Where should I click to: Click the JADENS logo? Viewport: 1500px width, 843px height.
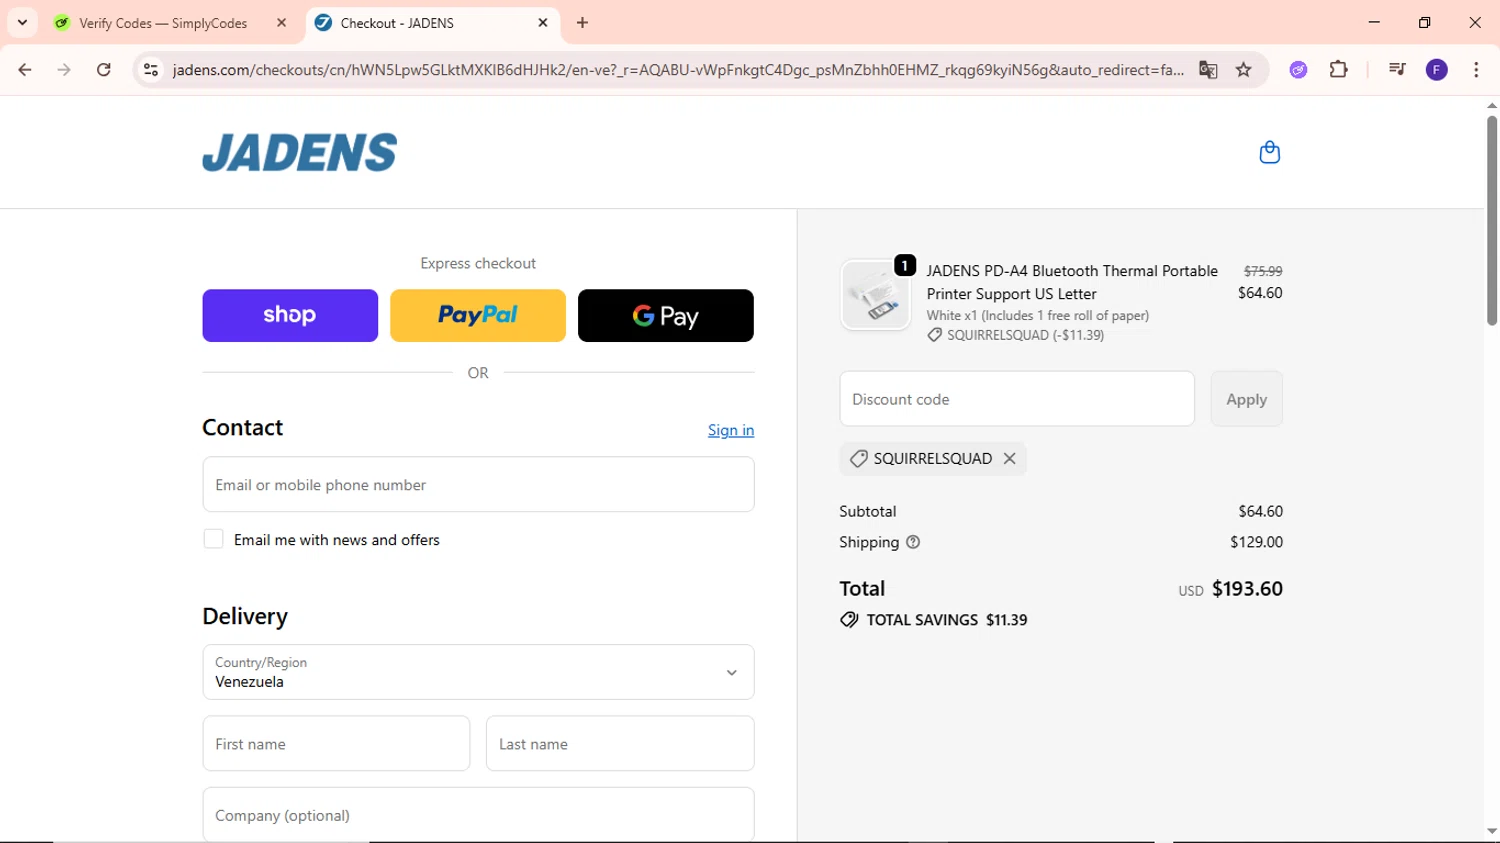point(300,152)
